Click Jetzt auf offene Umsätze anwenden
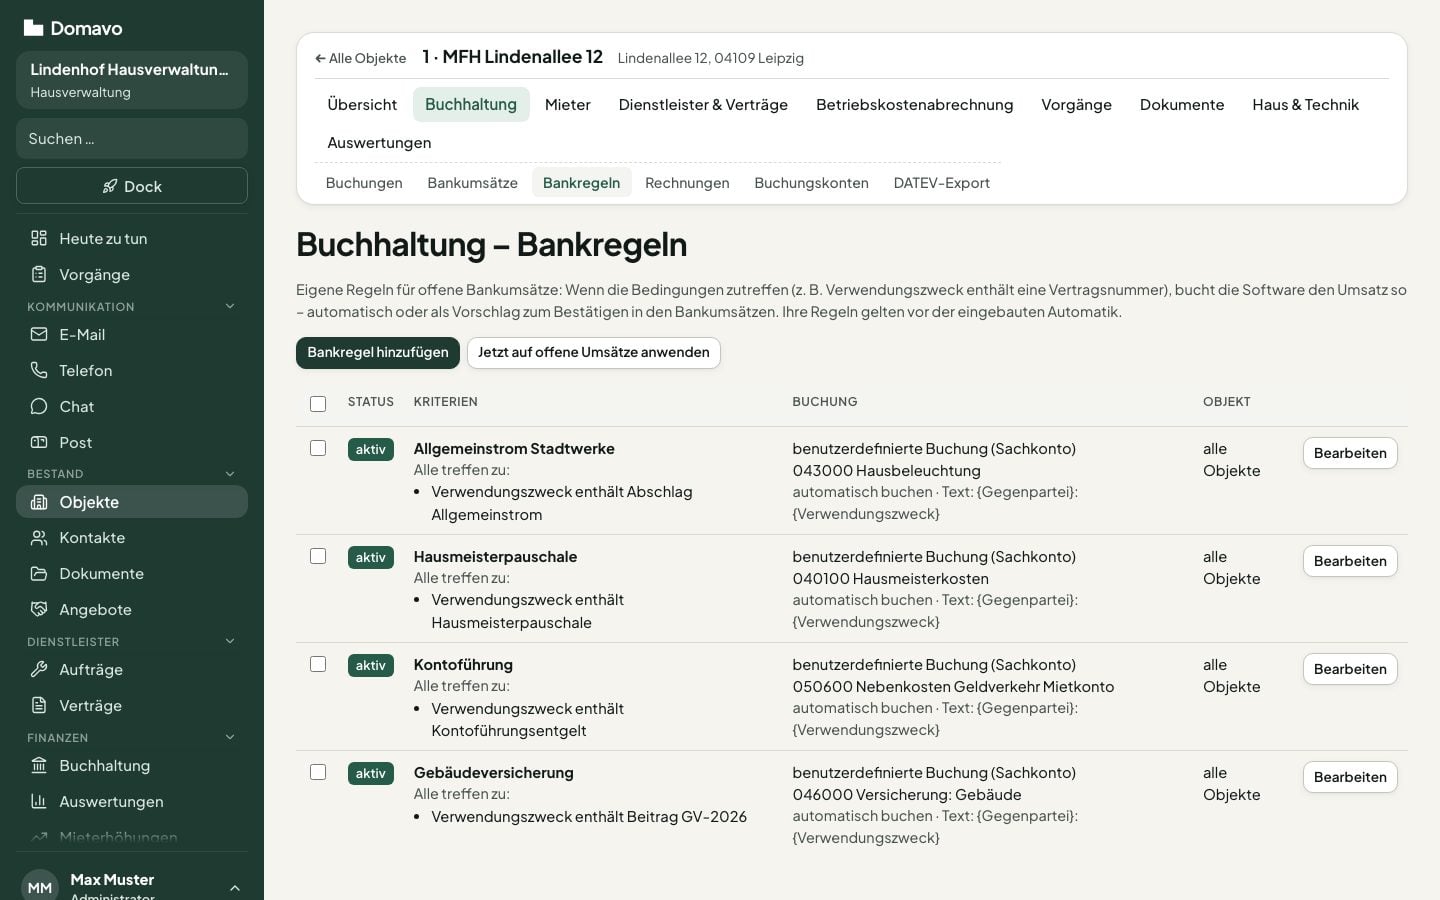Screen dimensions: 1440x900 point(594,353)
